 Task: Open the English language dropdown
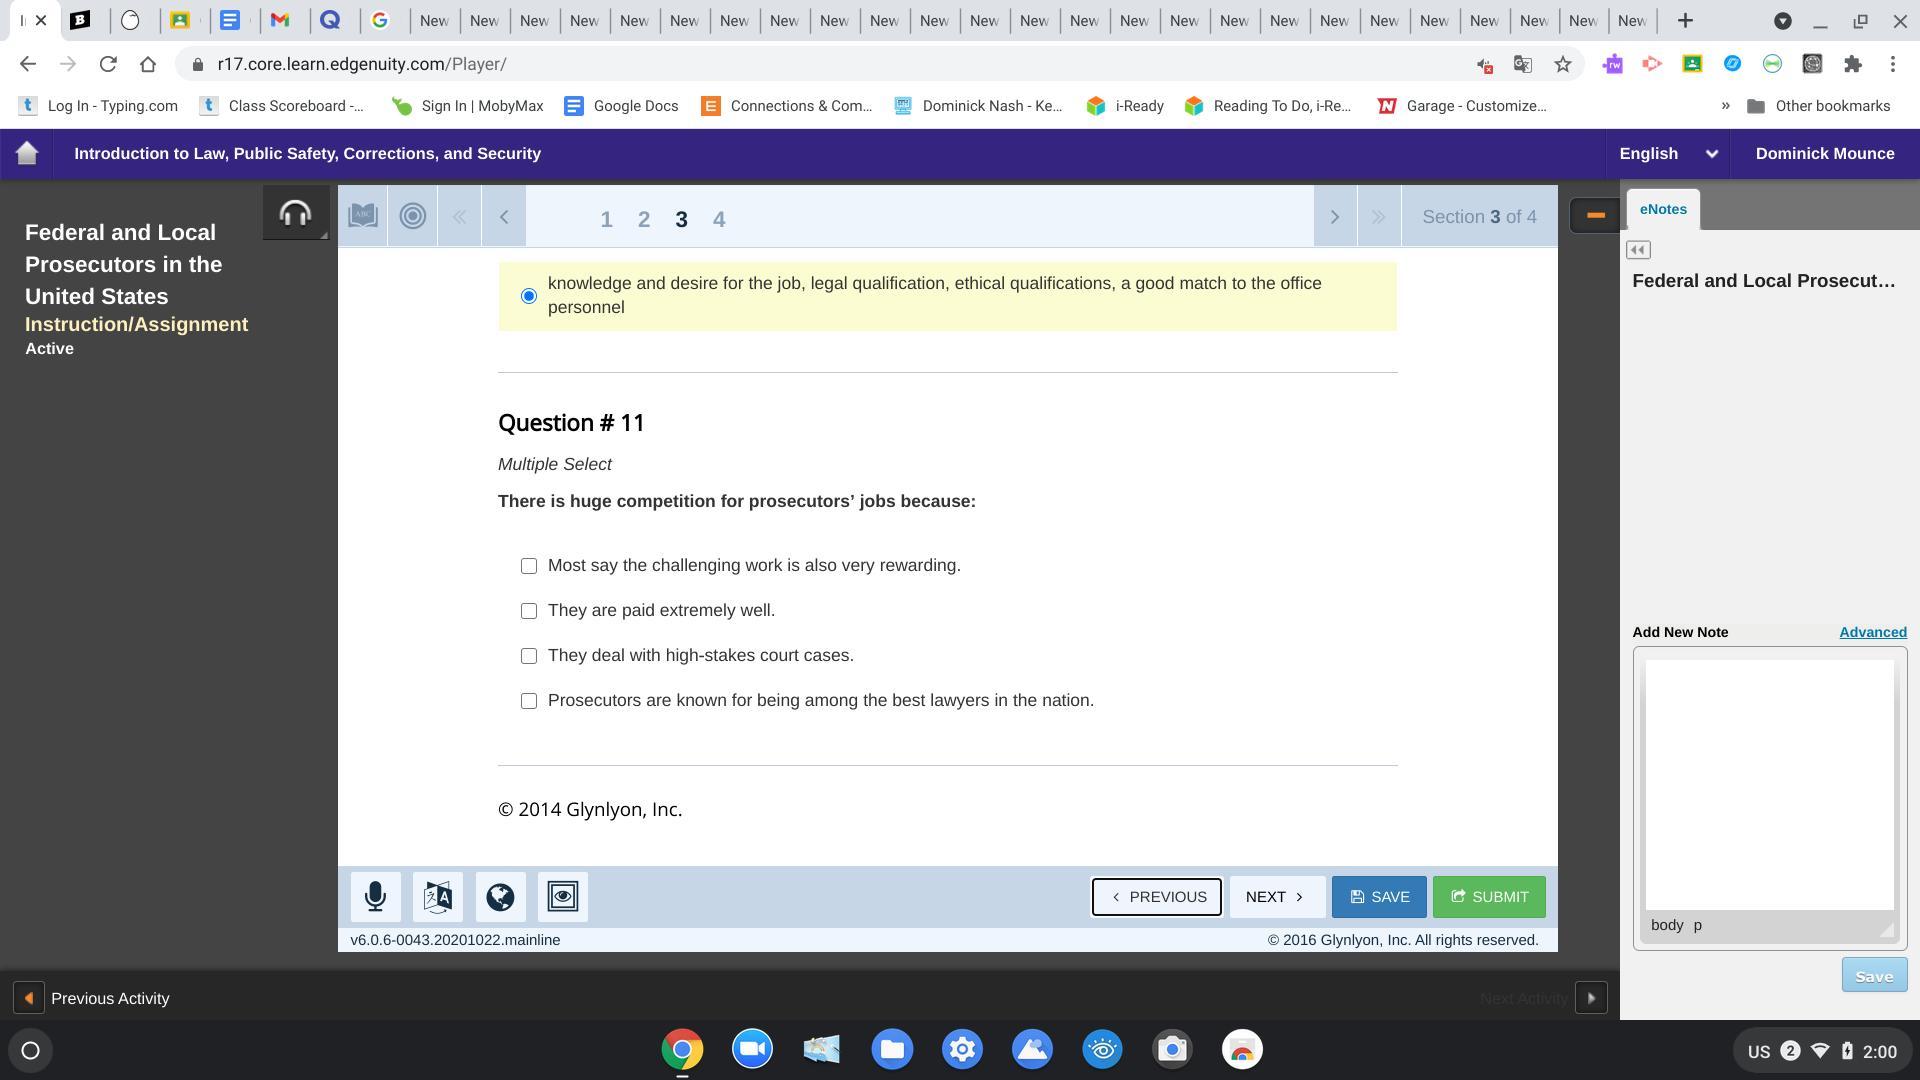pyautogui.click(x=1668, y=153)
